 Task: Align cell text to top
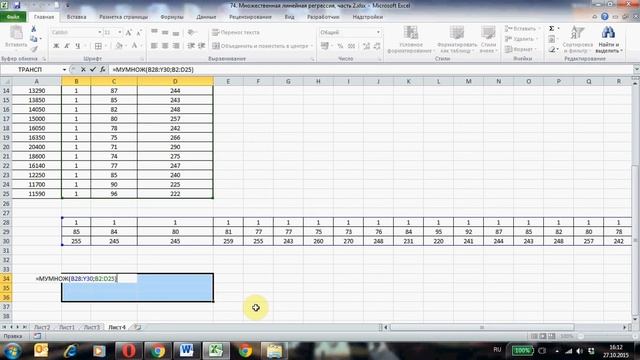(x=154, y=32)
